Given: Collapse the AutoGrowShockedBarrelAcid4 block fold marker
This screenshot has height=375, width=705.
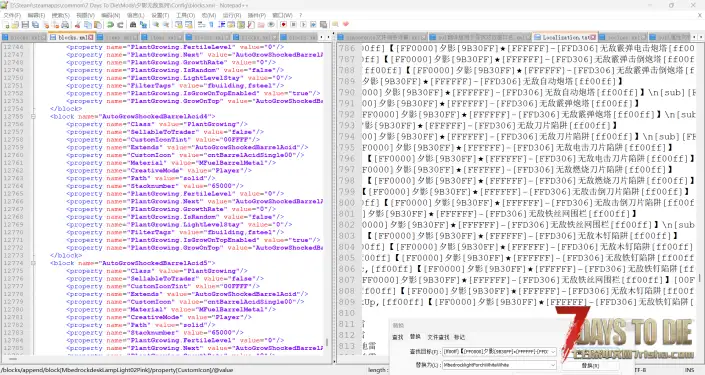Looking at the screenshot, I should pyautogui.click(x=33, y=116).
